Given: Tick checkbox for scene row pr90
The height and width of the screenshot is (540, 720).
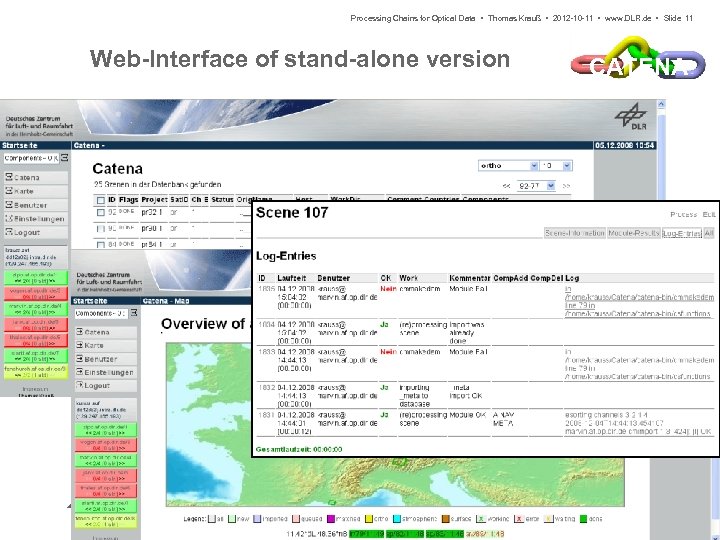Looking at the screenshot, I should 101,229.
